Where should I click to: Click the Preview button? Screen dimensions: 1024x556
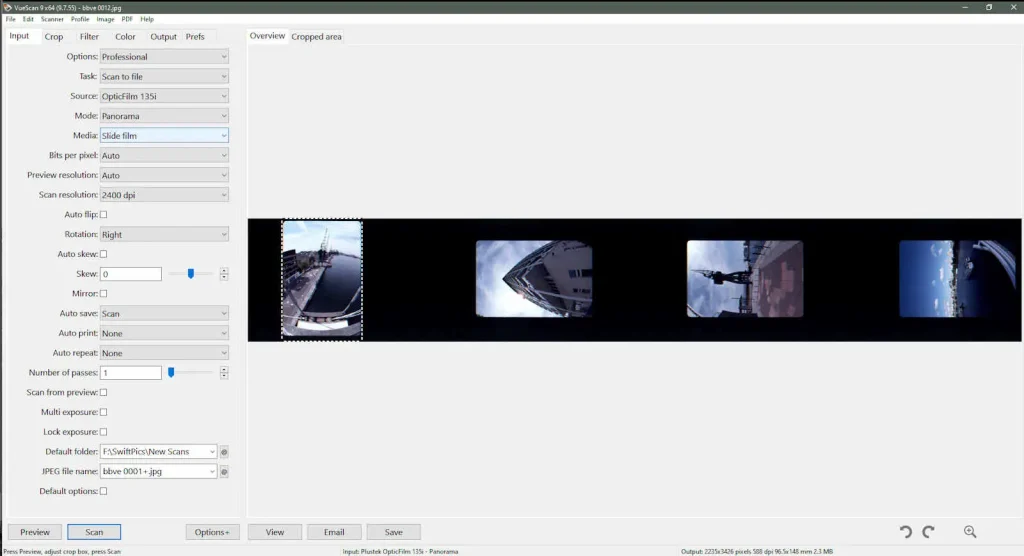click(x=35, y=532)
